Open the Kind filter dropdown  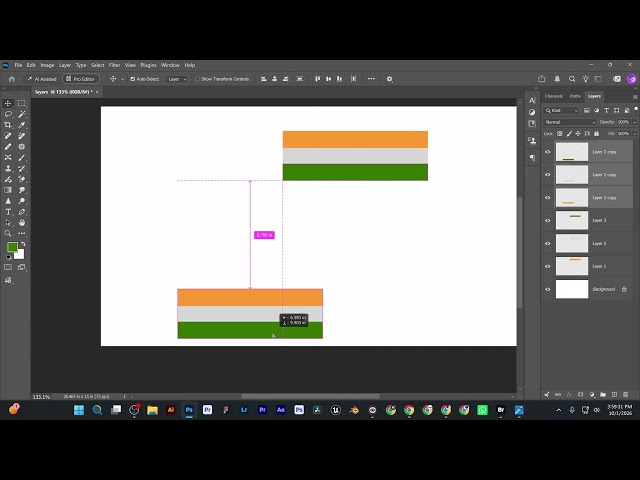[561, 110]
